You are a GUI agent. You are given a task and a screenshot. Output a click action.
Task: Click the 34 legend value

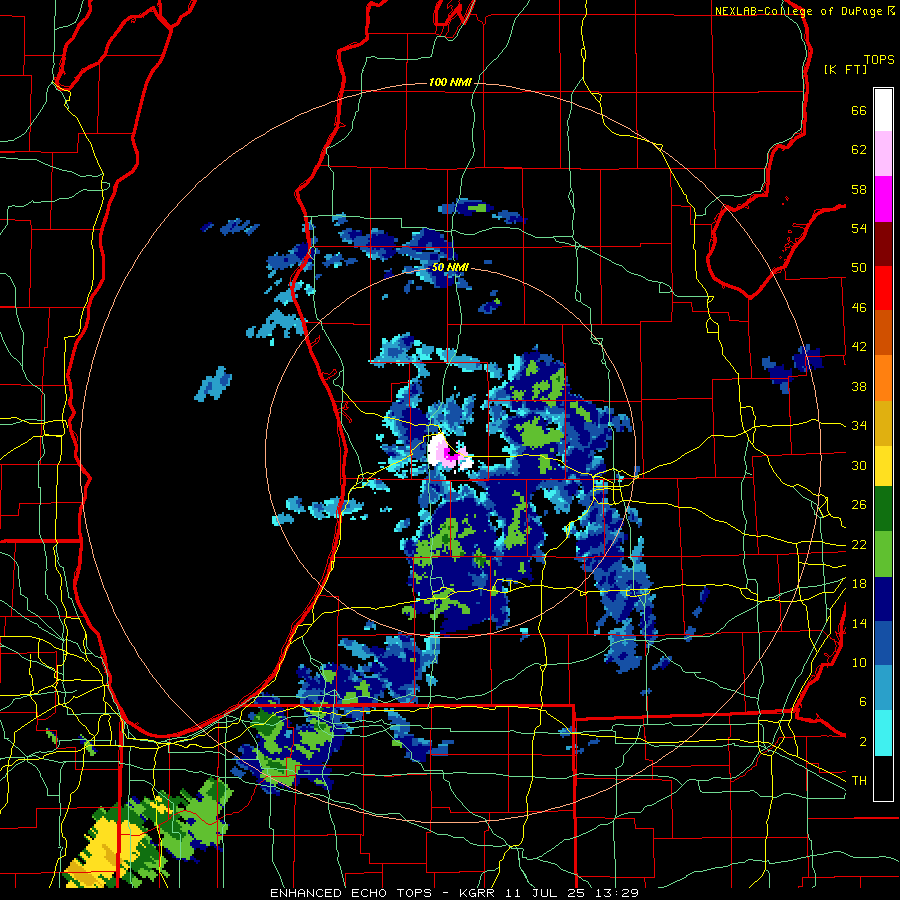click(x=859, y=425)
